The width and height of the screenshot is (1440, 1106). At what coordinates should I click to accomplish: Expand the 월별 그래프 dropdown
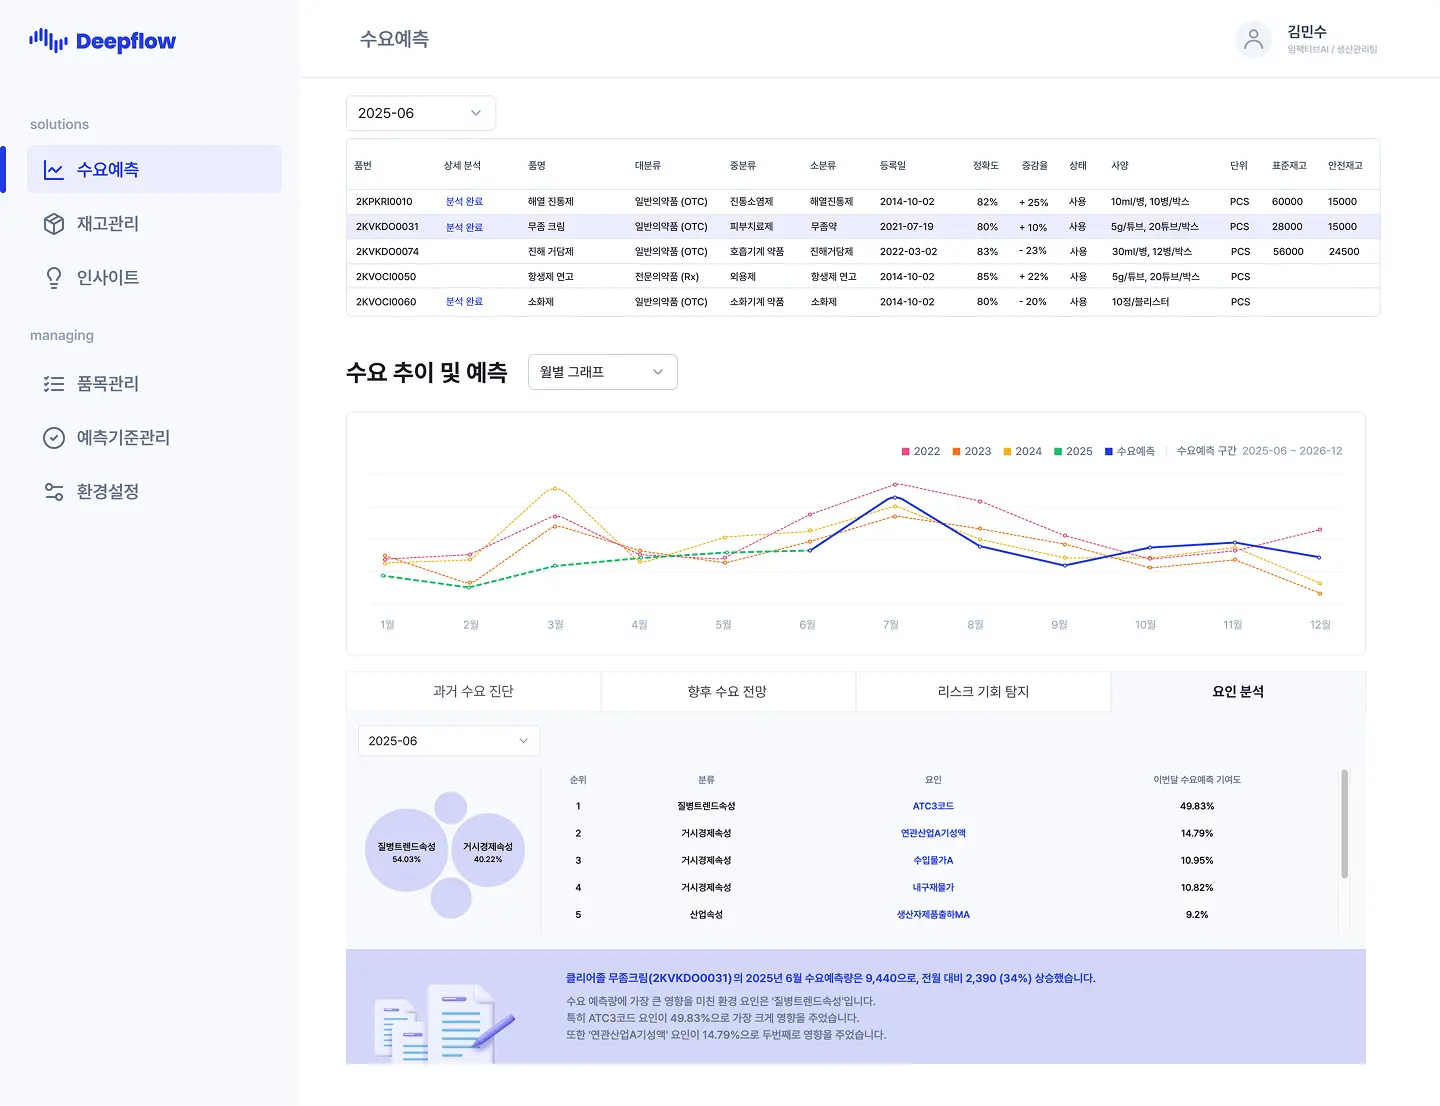(602, 372)
